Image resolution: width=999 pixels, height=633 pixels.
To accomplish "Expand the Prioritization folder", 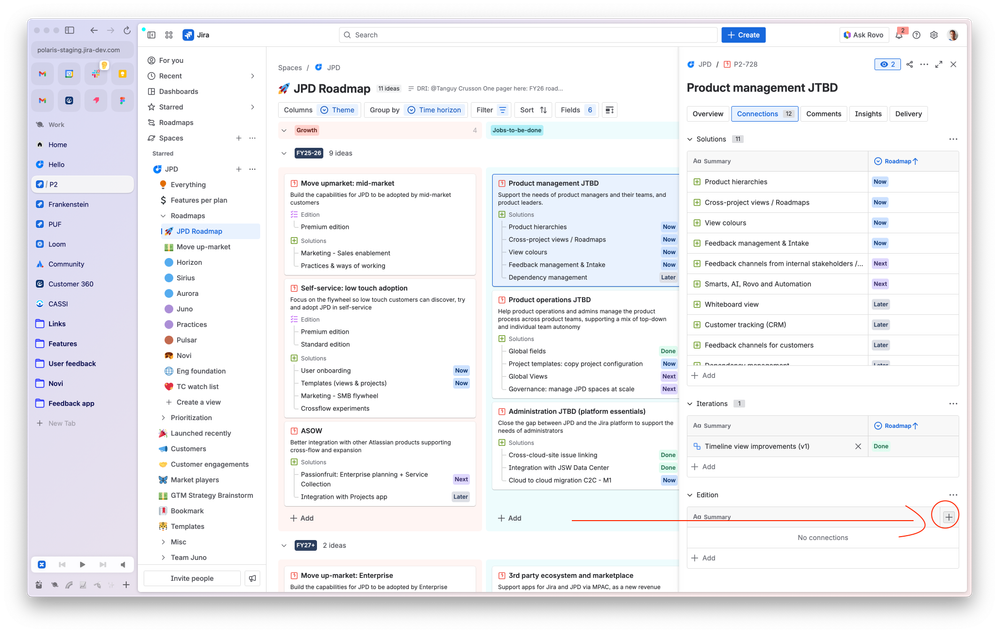I will 163,418.
